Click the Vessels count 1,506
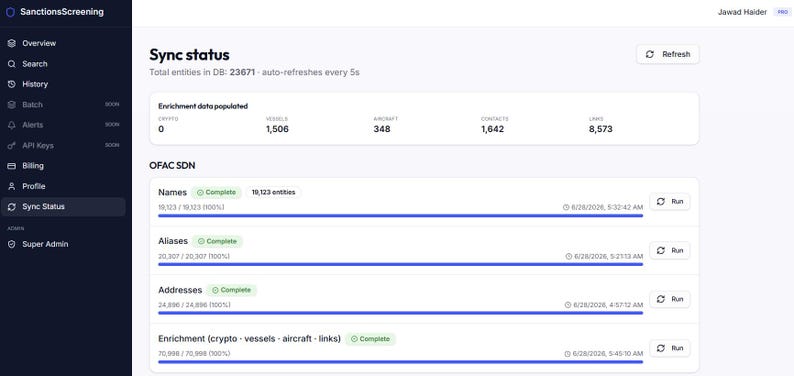Viewport: 794px width, 376px height. (x=277, y=129)
